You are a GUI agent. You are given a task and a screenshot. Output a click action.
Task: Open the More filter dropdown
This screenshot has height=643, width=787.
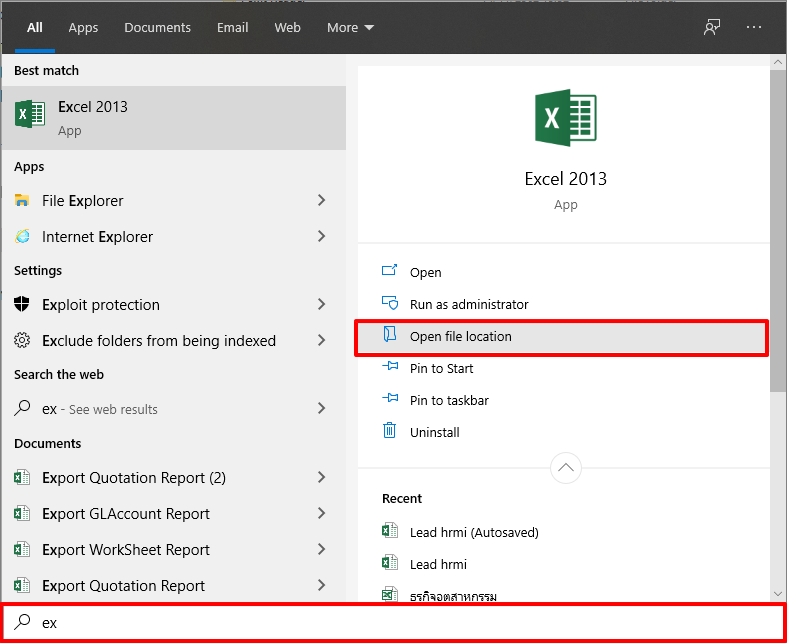click(350, 28)
